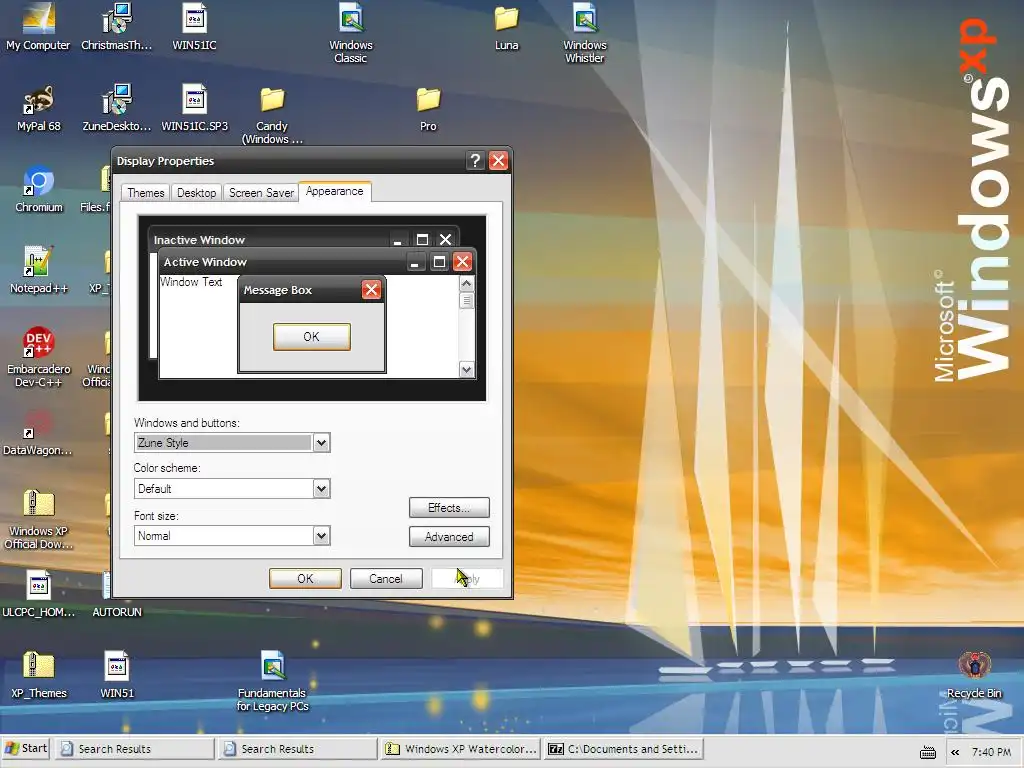
Task: Click the Advanced button
Action: point(449,537)
